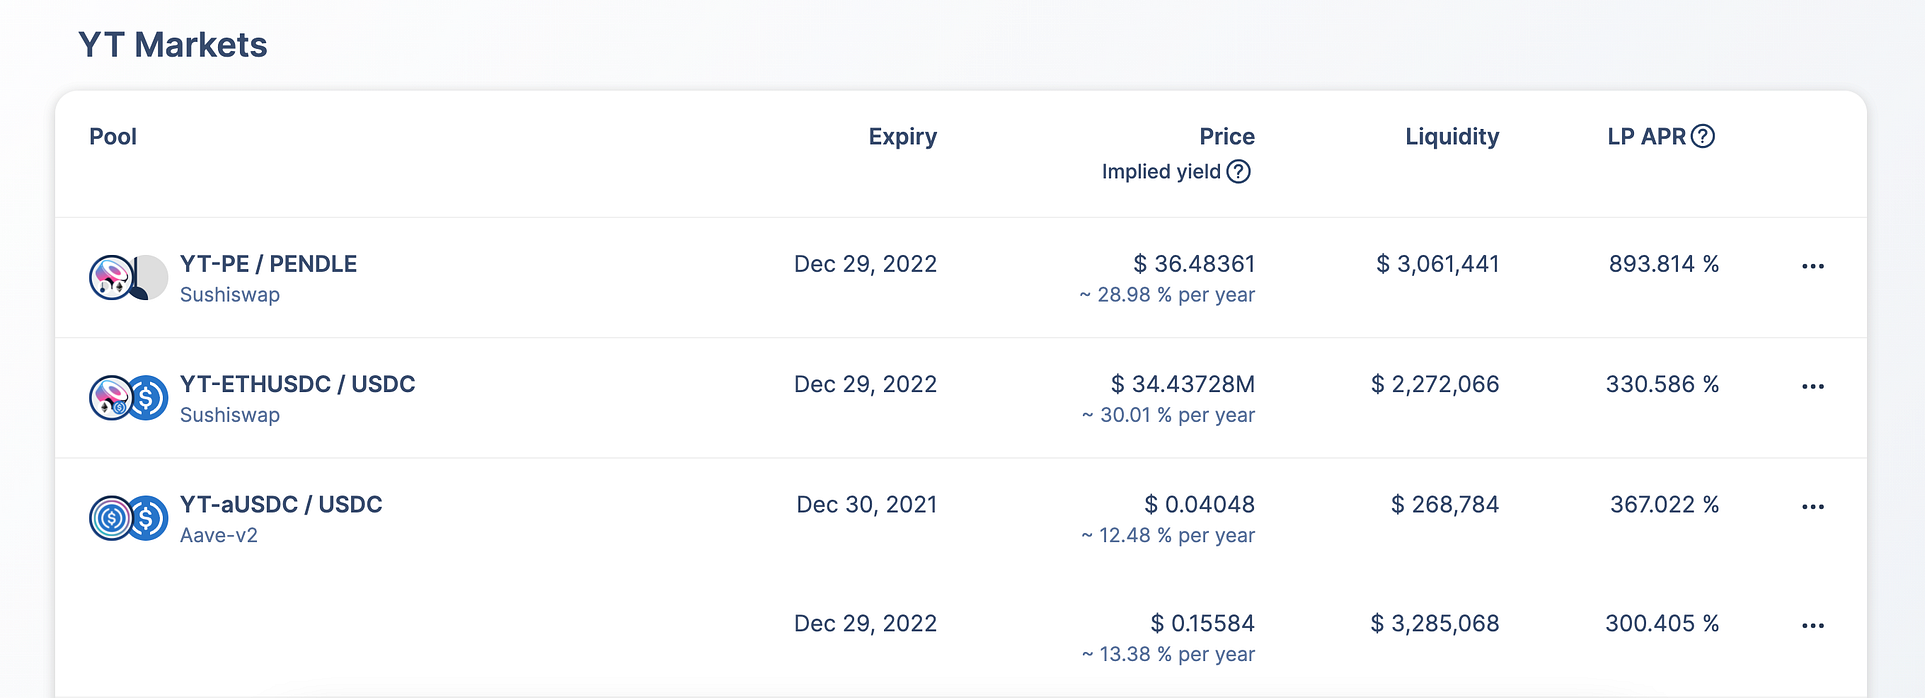1925x698 pixels.
Task: Click the 893.814 % LP APR value
Action: coord(1663,264)
